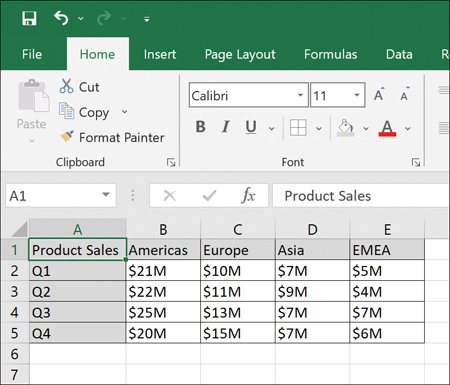Select row 1 header
450x385 pixels.
tap(15, 250)
